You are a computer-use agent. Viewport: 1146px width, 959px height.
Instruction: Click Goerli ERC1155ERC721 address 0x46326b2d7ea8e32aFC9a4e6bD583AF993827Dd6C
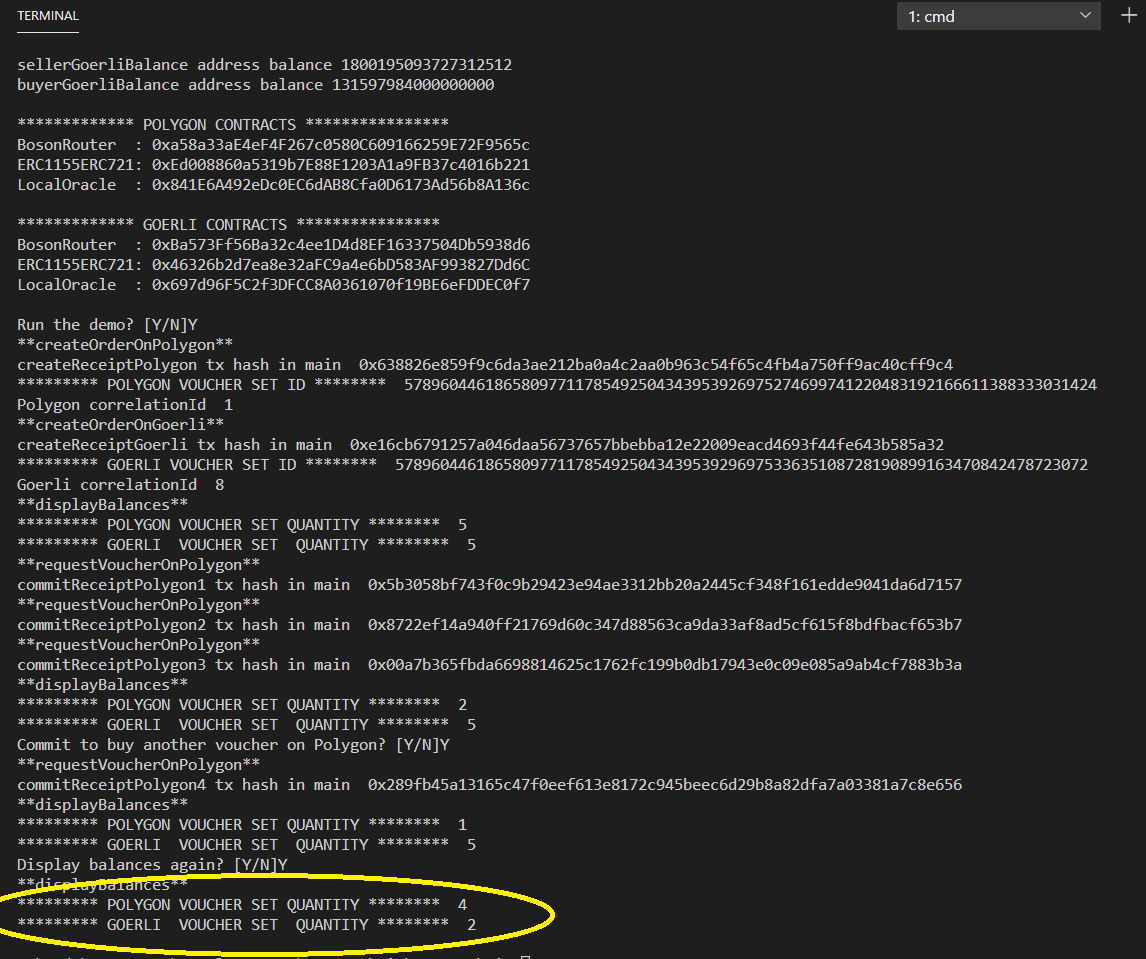341,265
